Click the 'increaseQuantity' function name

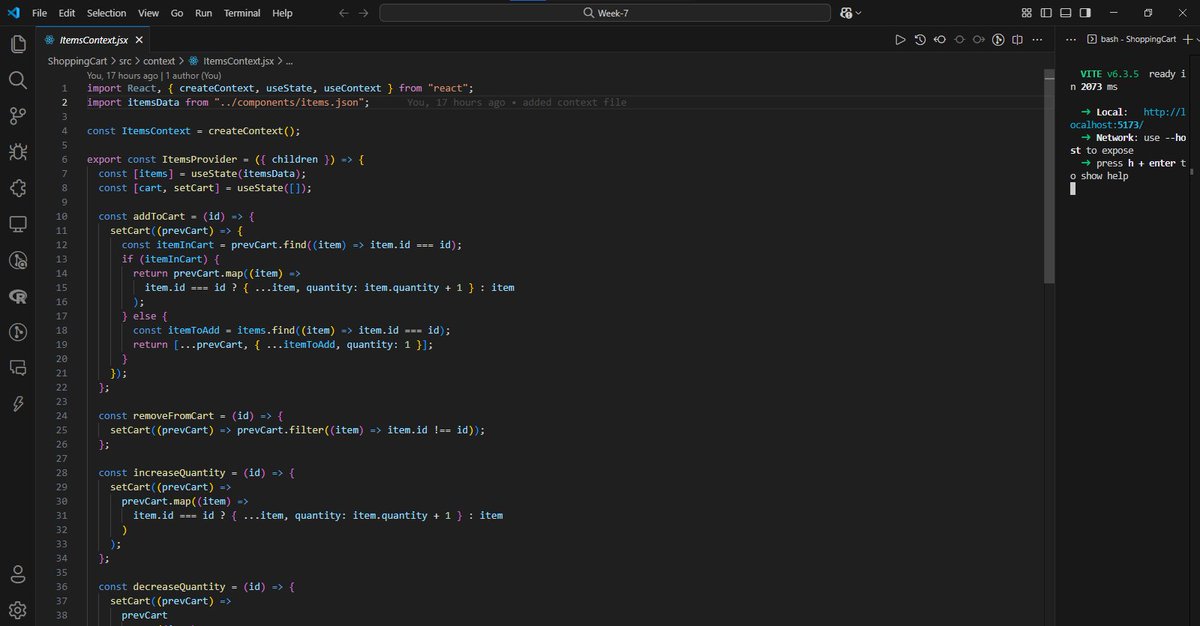pyautogui.click(x=179, y=472)
